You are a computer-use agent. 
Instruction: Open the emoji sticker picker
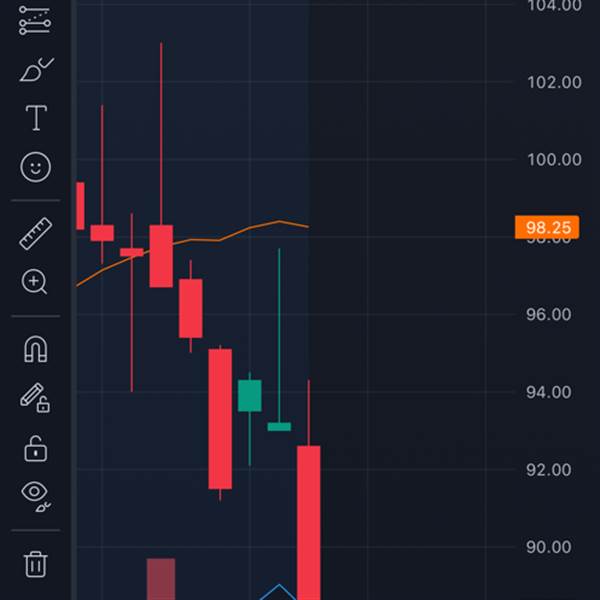36,167
